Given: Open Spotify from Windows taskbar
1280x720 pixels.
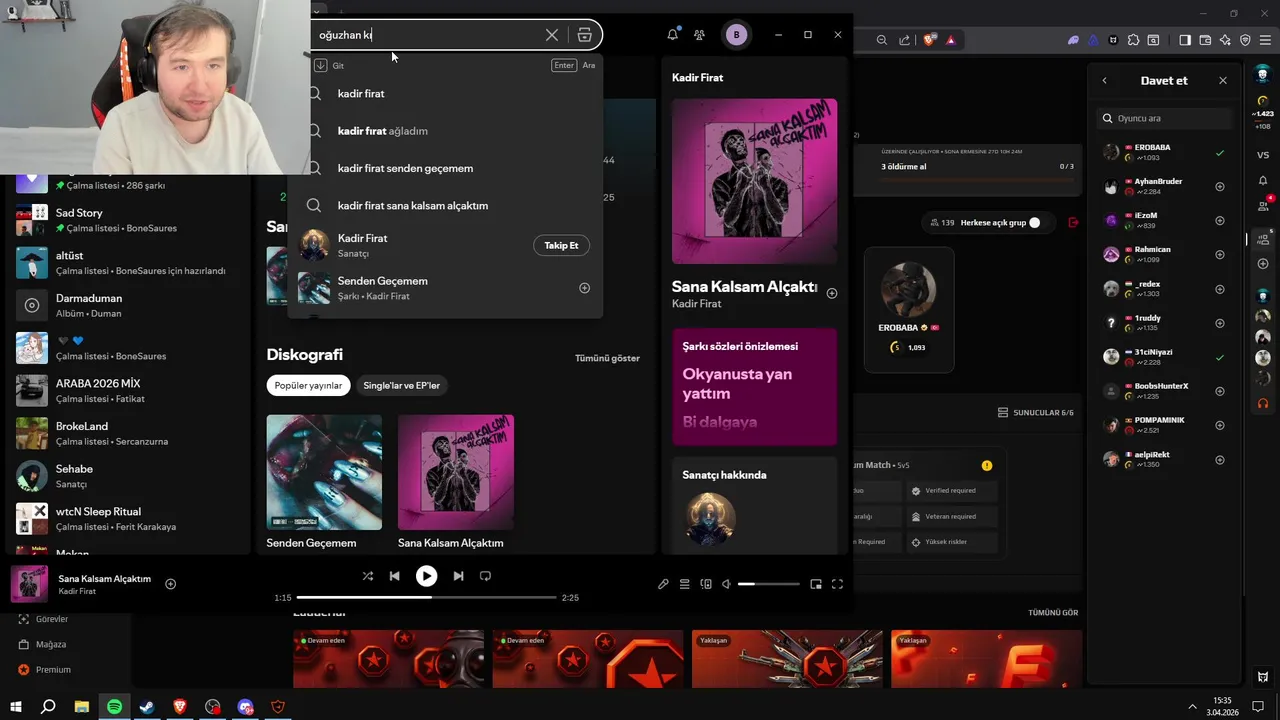Looking at the screenshot, I should [114, 707].
